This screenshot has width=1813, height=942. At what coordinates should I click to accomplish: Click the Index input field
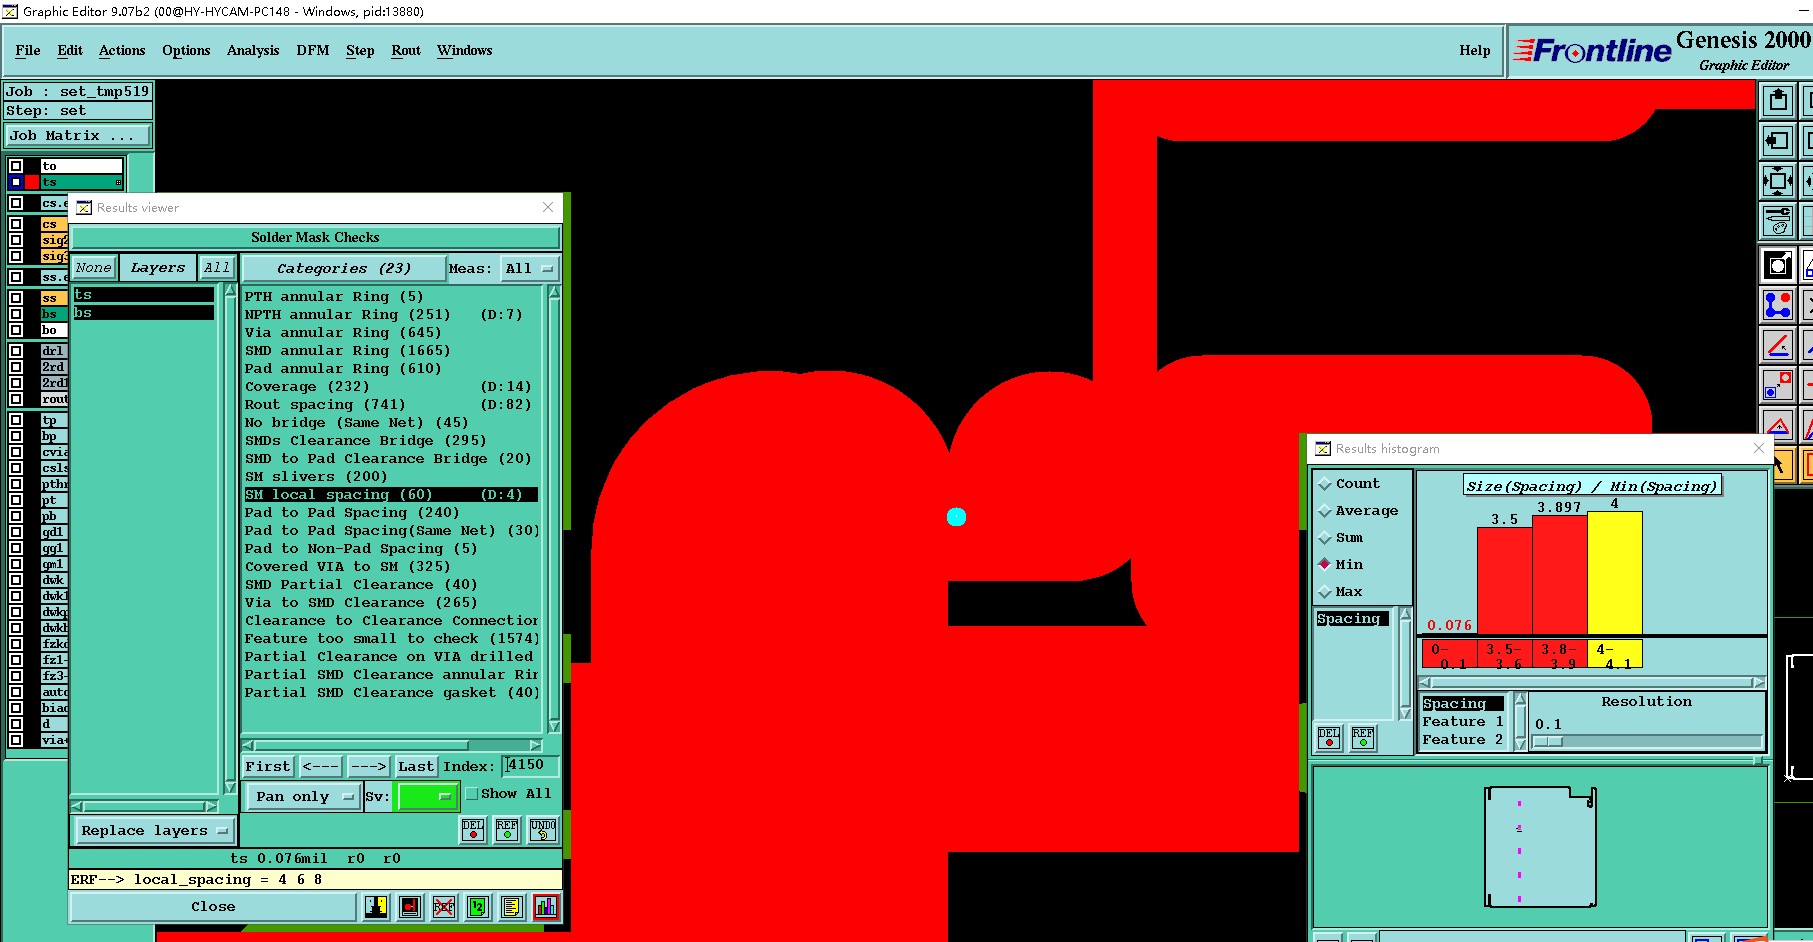click(530, 766)
